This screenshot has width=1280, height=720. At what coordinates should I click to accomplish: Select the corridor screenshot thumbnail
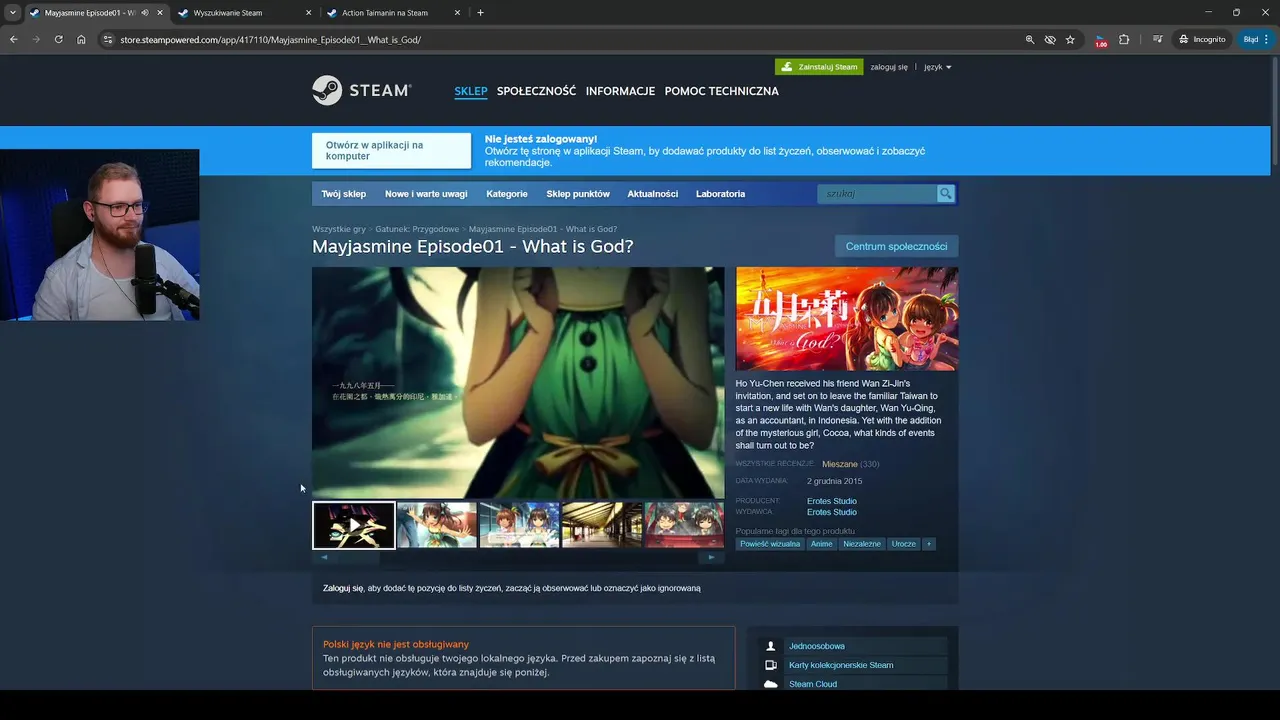[602, 525]
